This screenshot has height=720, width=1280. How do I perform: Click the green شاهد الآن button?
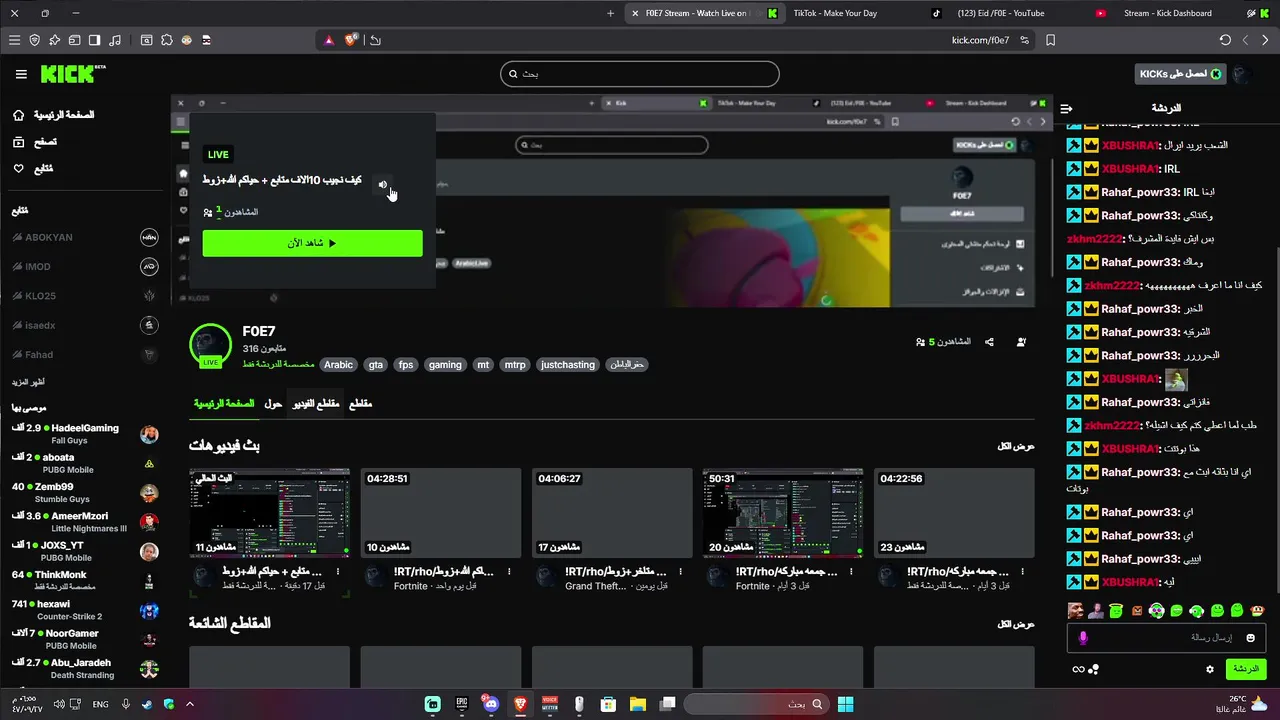[312, 243]
